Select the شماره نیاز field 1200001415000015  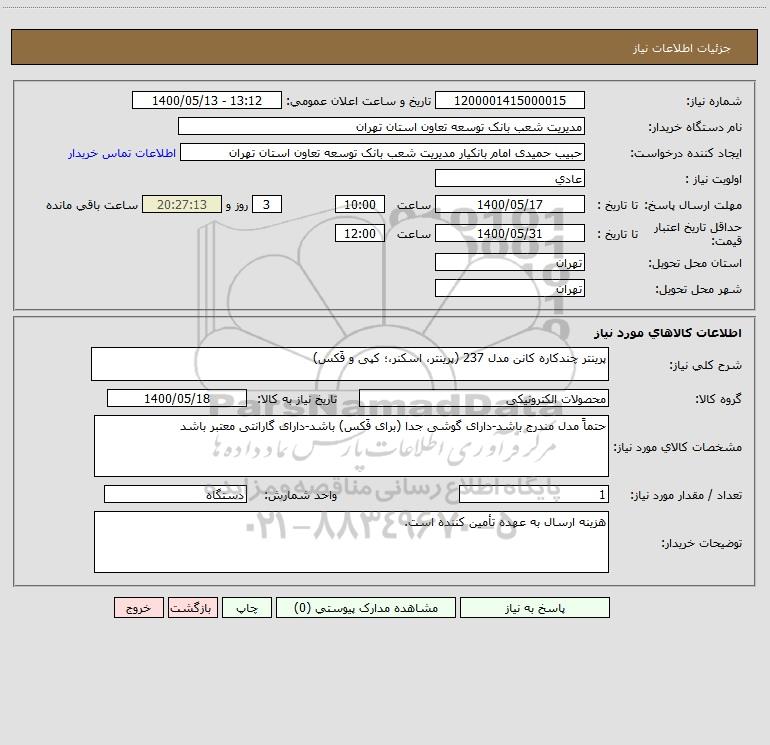click(x=510, y=100)
